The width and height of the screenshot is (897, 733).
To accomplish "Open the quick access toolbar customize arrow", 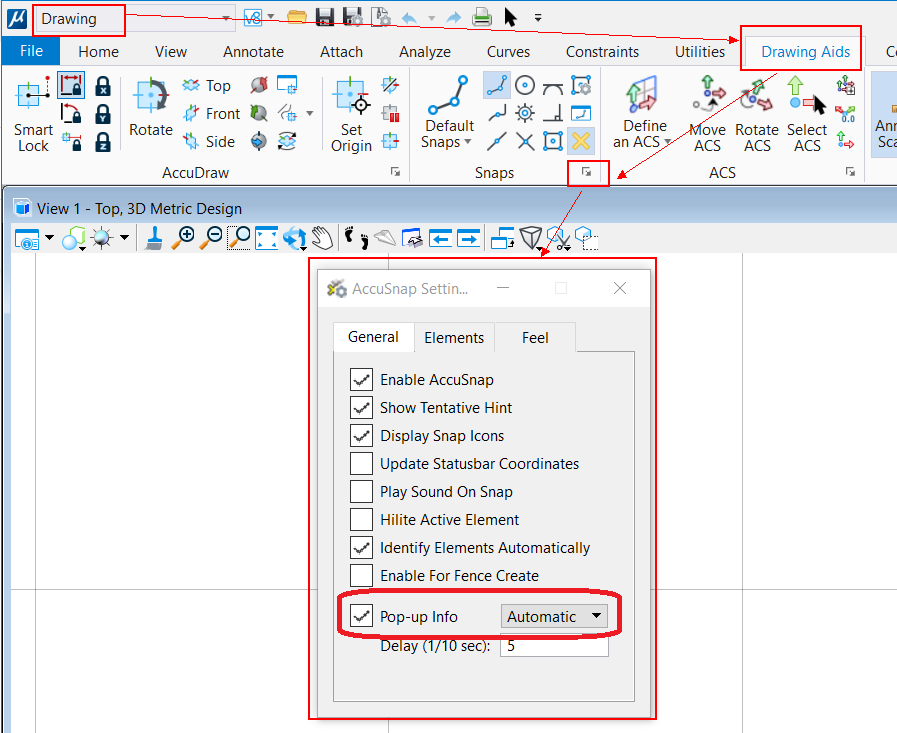I will [x=538, y=18].
